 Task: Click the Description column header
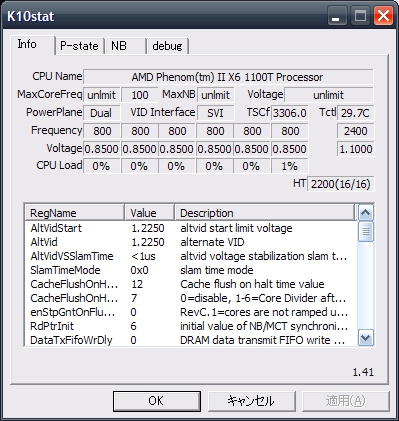click(x=265, y=213)
